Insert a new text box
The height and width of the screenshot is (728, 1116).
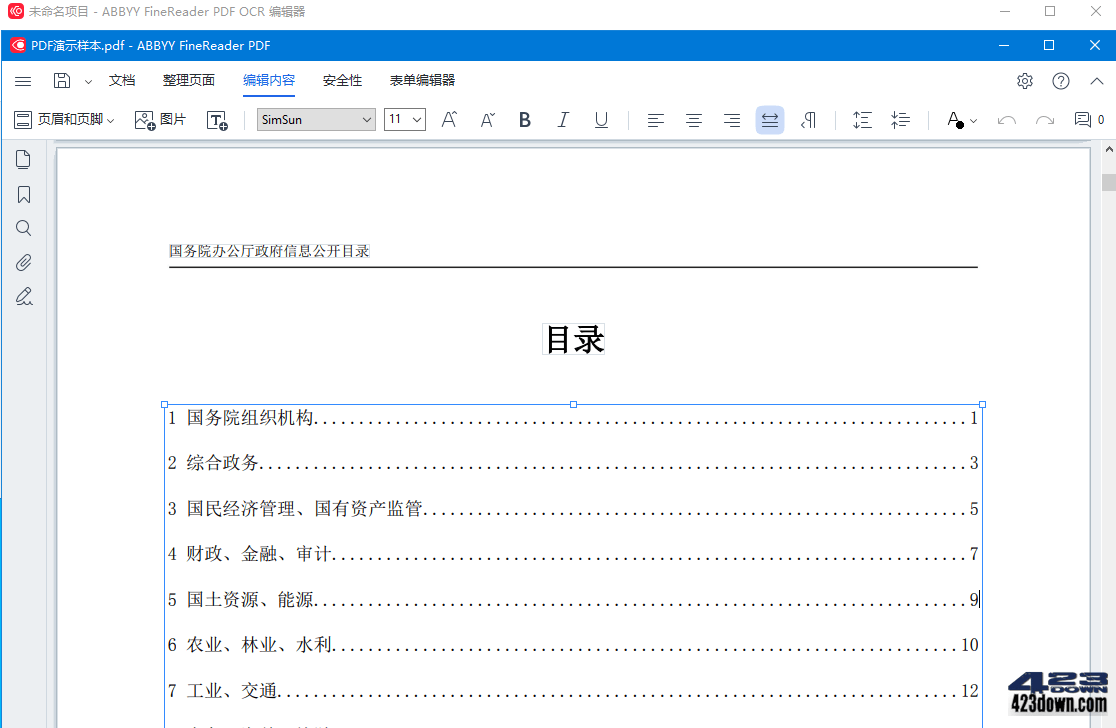(217, 120)
